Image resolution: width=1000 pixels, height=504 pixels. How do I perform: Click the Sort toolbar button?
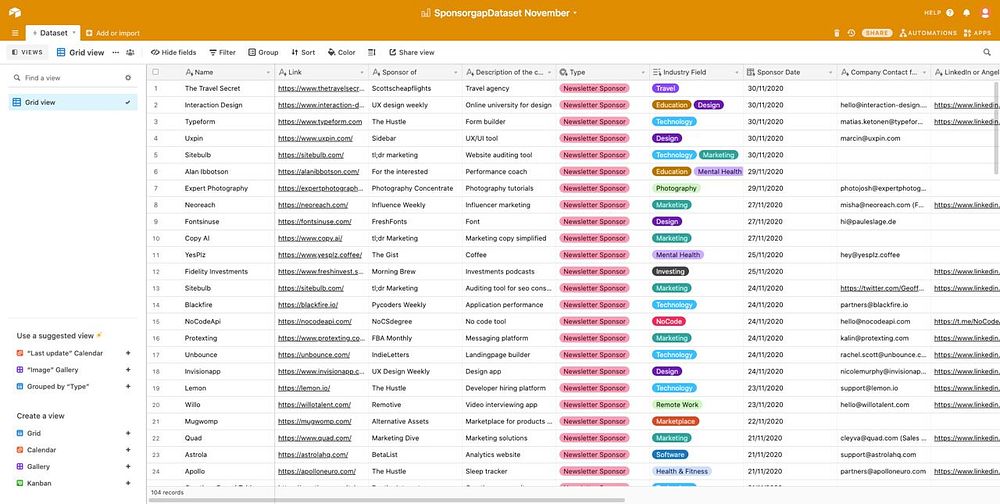303,52
